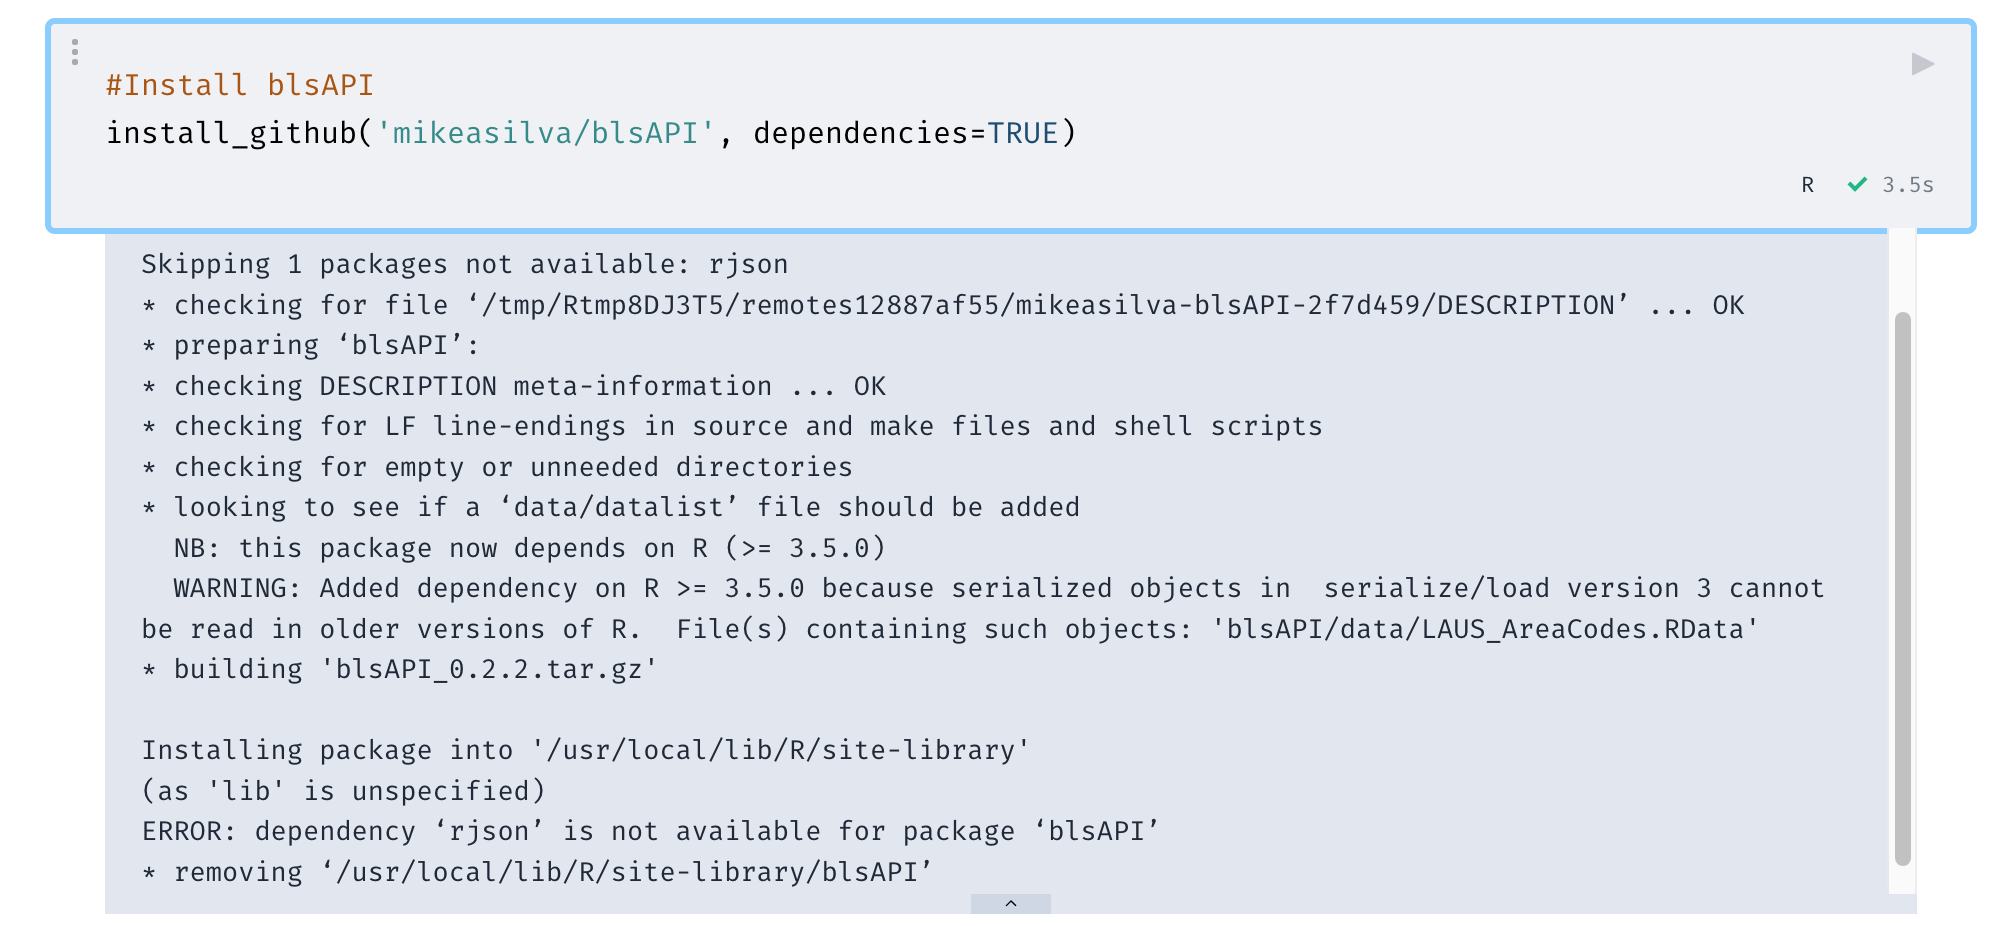Viewport: 2006px width, 926px height.
Task: Click the building blsAPI_0.2.2.tar.gz line
Action: [400, 669]
